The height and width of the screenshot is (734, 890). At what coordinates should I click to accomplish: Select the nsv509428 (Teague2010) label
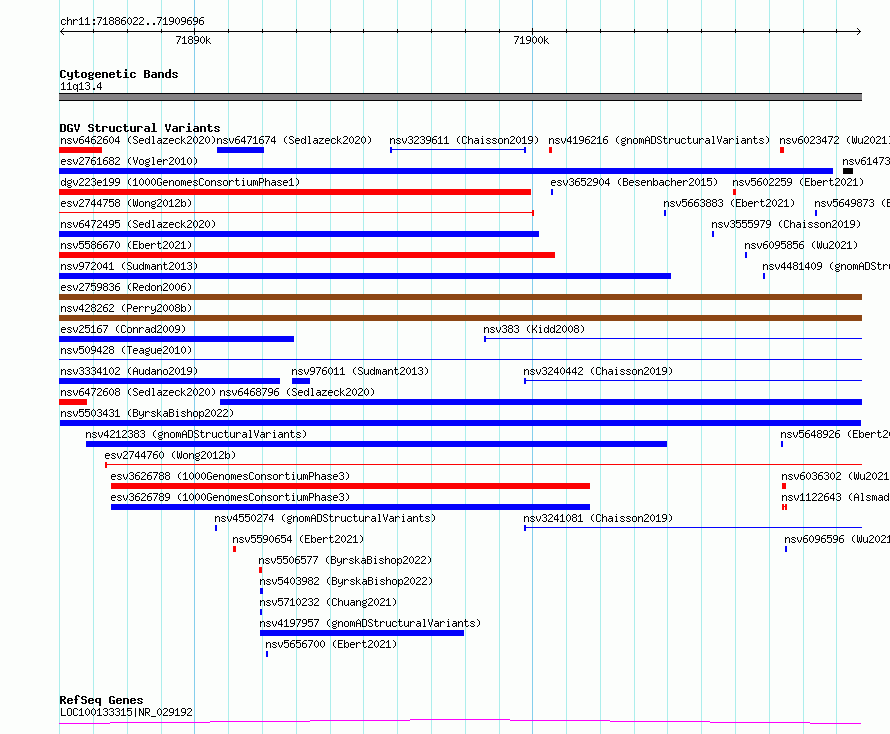(x=126, y=350)
